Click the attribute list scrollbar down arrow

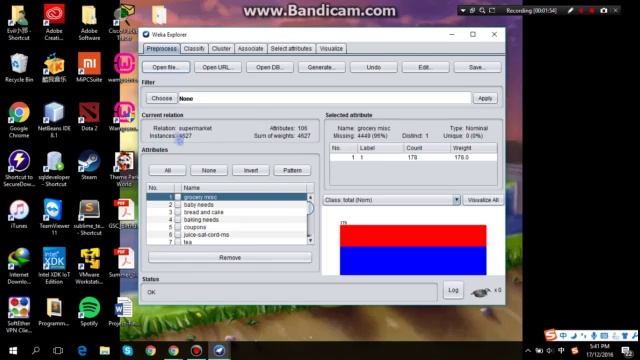coord(310,241)
